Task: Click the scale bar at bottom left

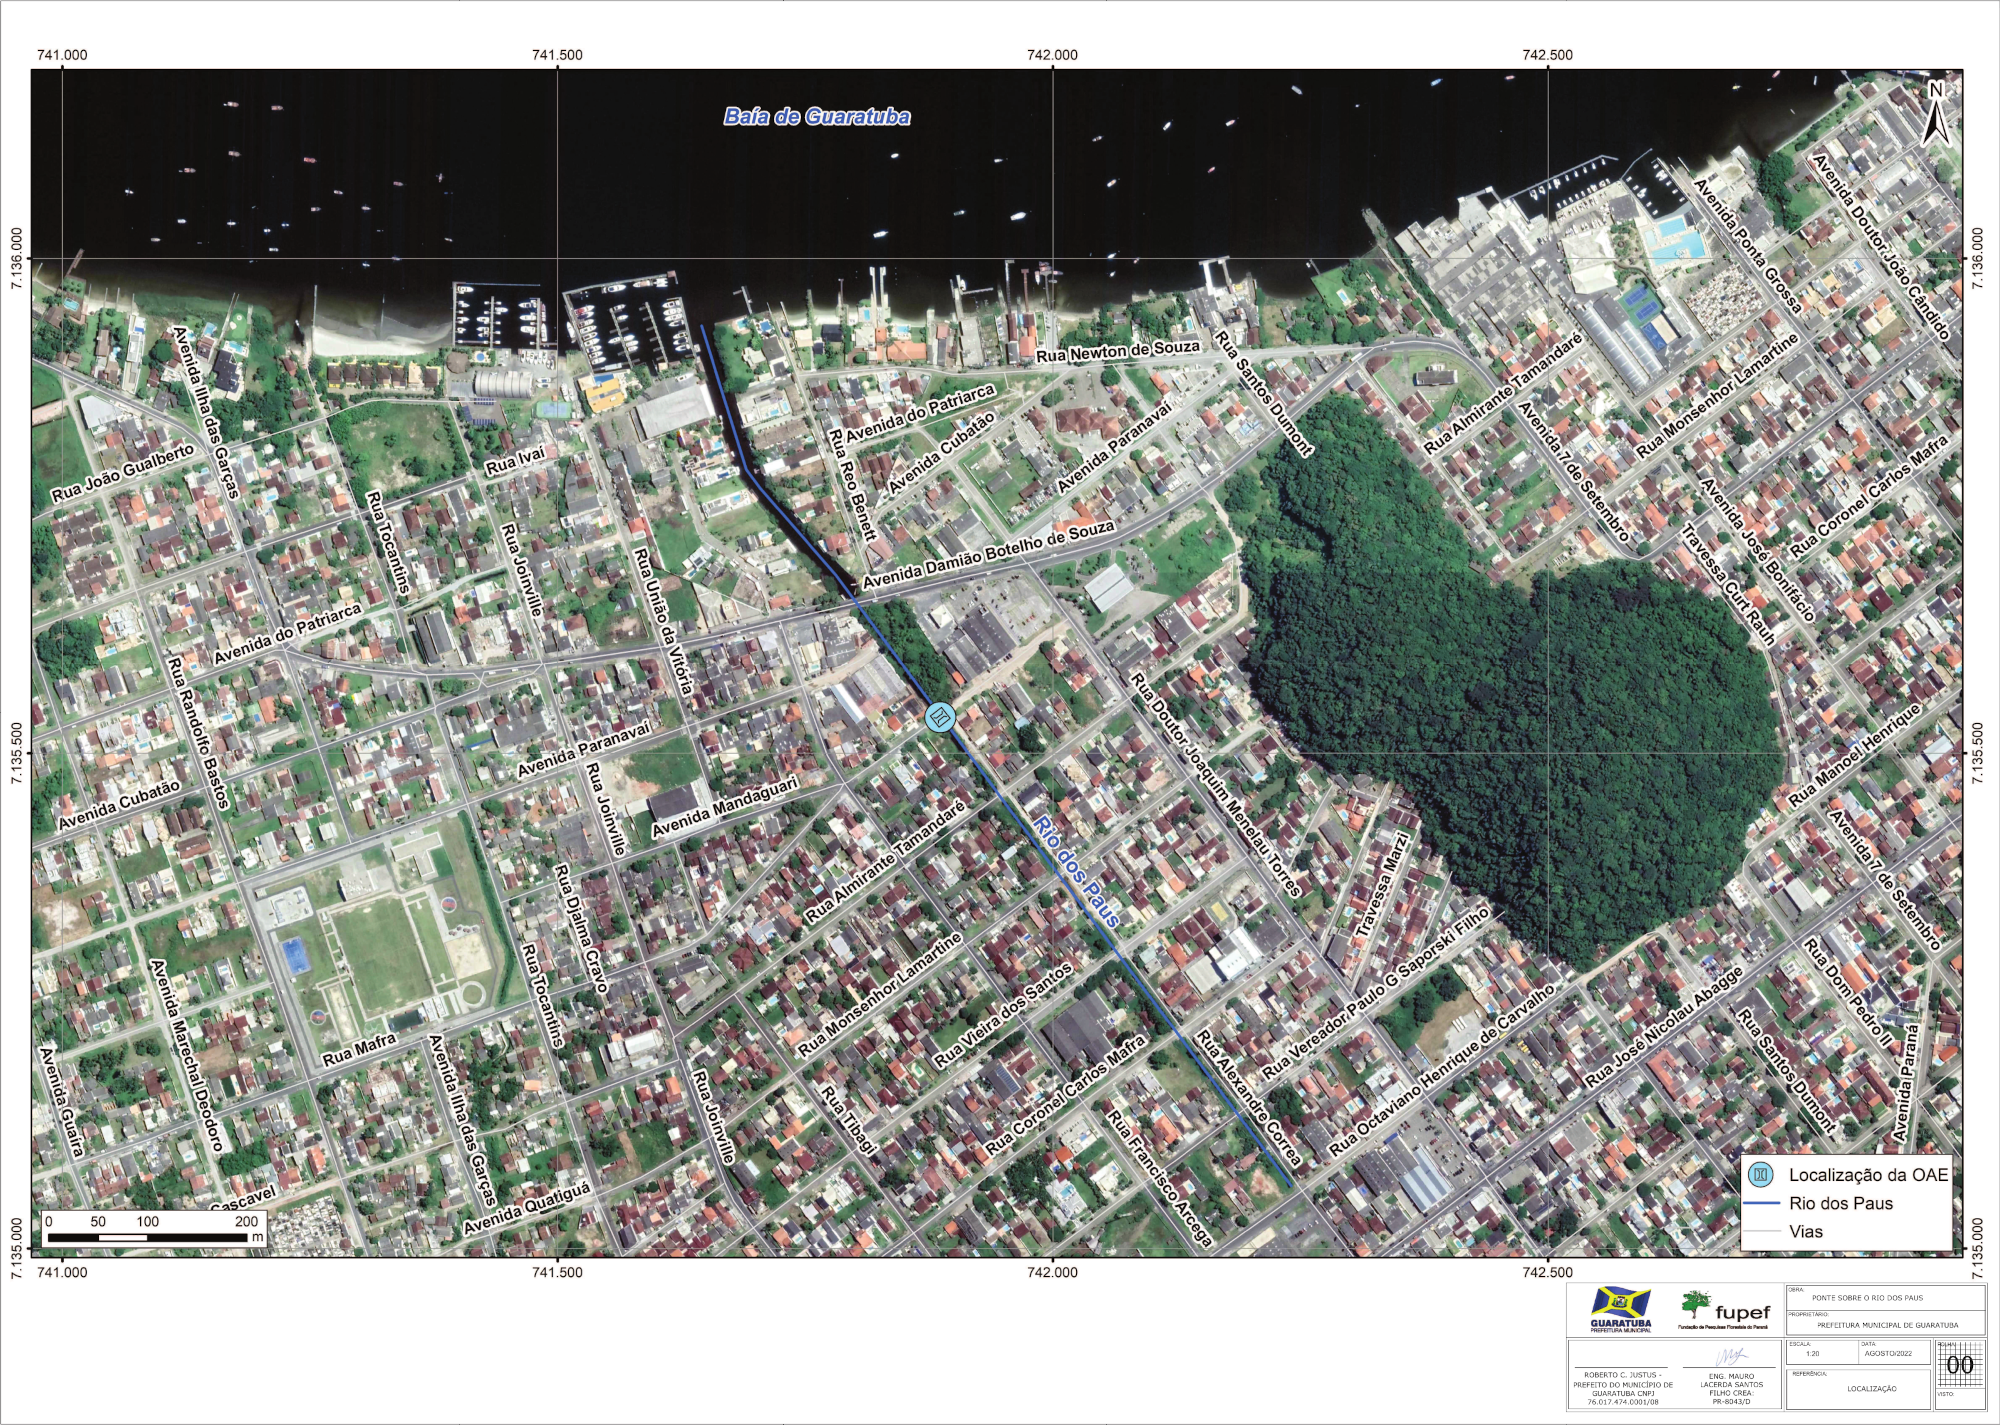Action: [x=147, y=1237]
